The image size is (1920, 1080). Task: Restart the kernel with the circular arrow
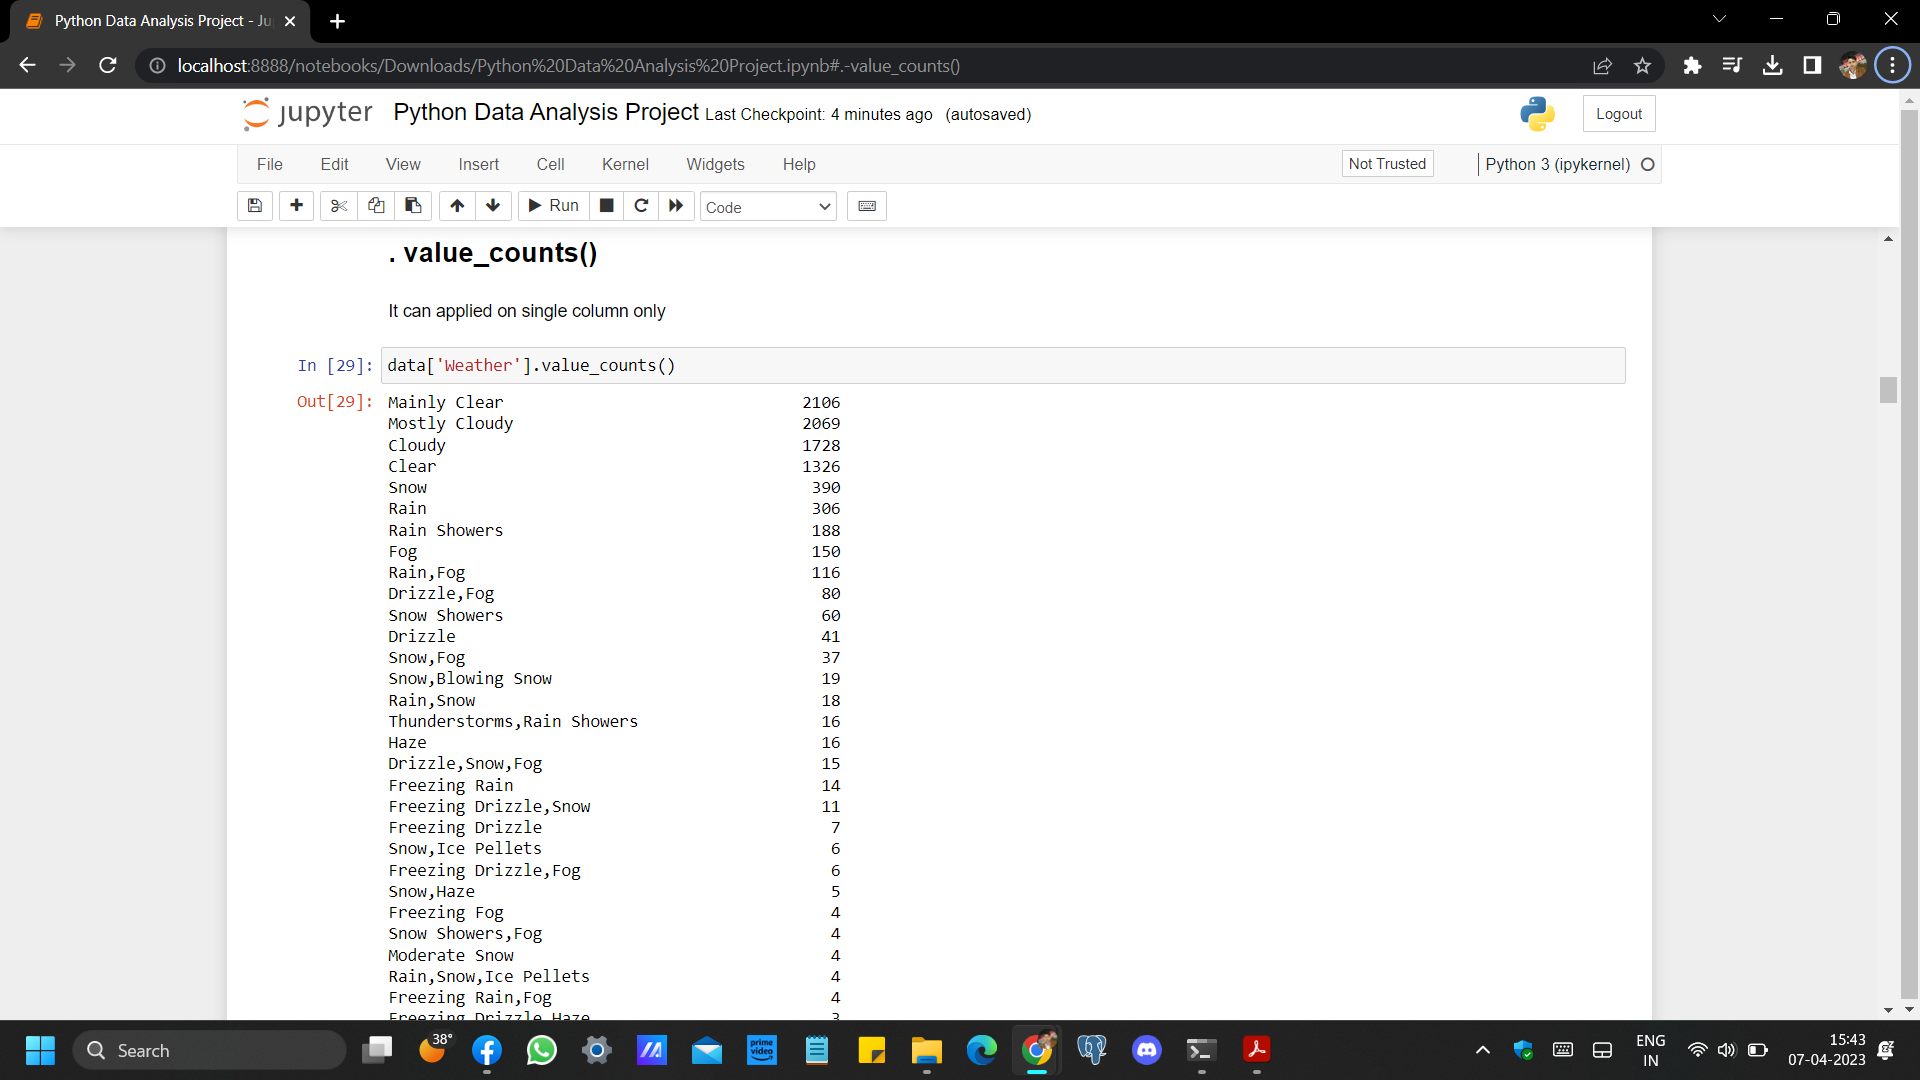coord(641,206)
